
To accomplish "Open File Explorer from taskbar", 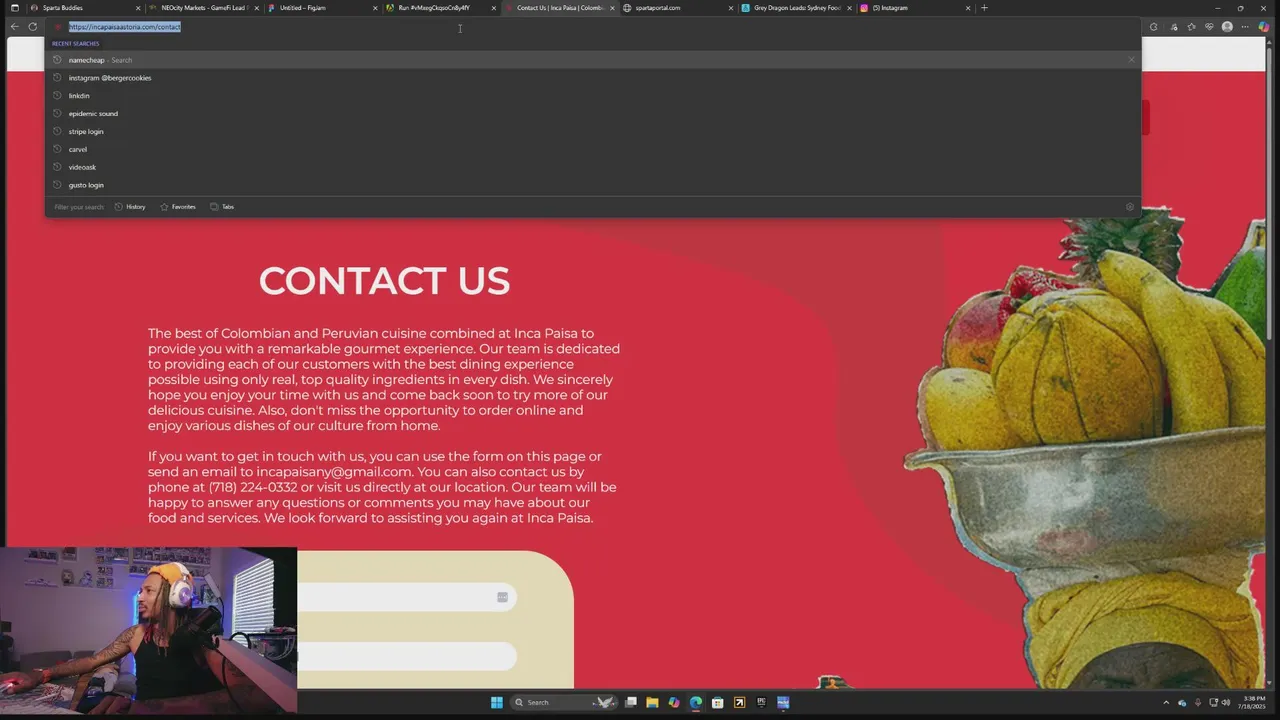I will click(652, 702).
